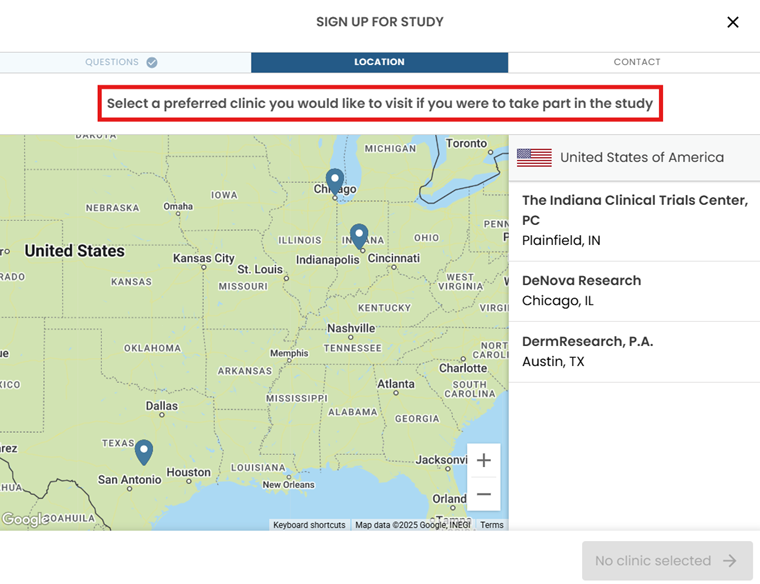Click the Memphis label on the map
Screen dimensions: 760x584
pos(289,353)
